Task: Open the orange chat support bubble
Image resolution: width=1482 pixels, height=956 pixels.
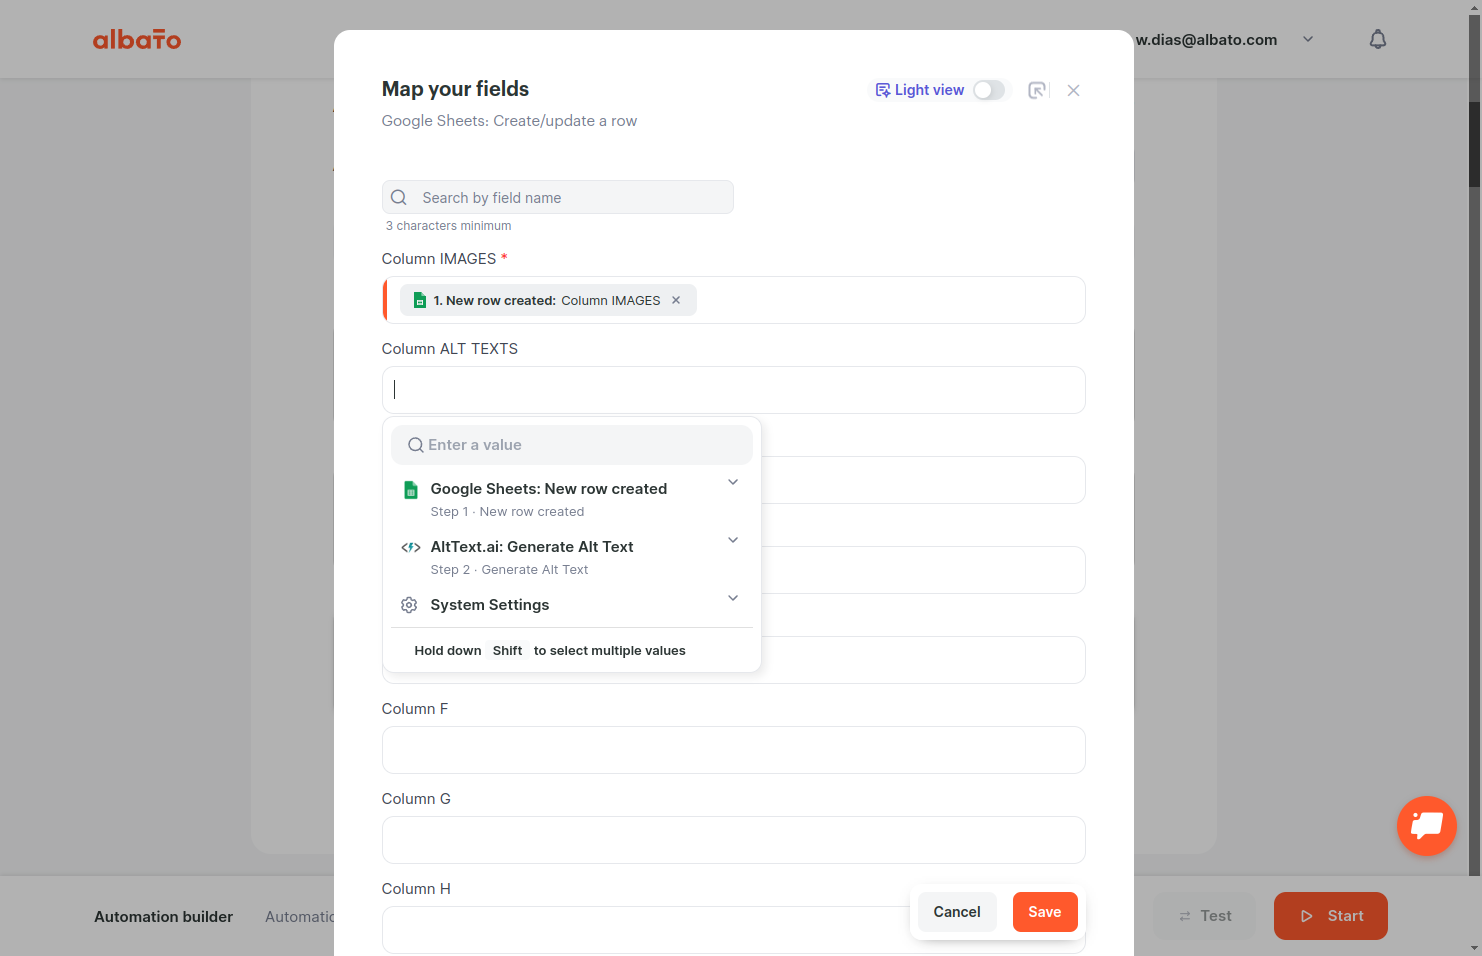Action: [1427, 825]
